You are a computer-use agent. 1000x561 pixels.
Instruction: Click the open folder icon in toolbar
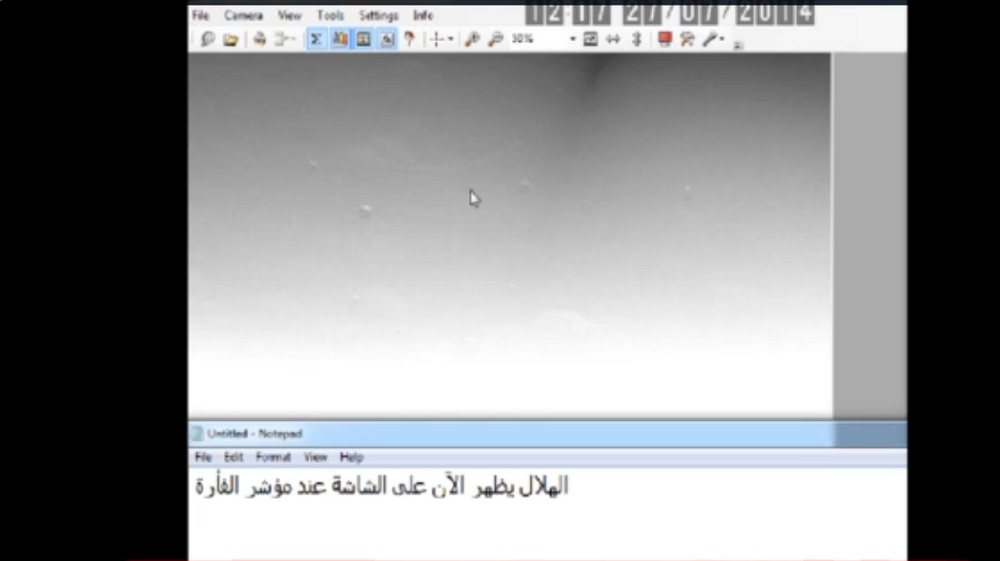[231, 39]
